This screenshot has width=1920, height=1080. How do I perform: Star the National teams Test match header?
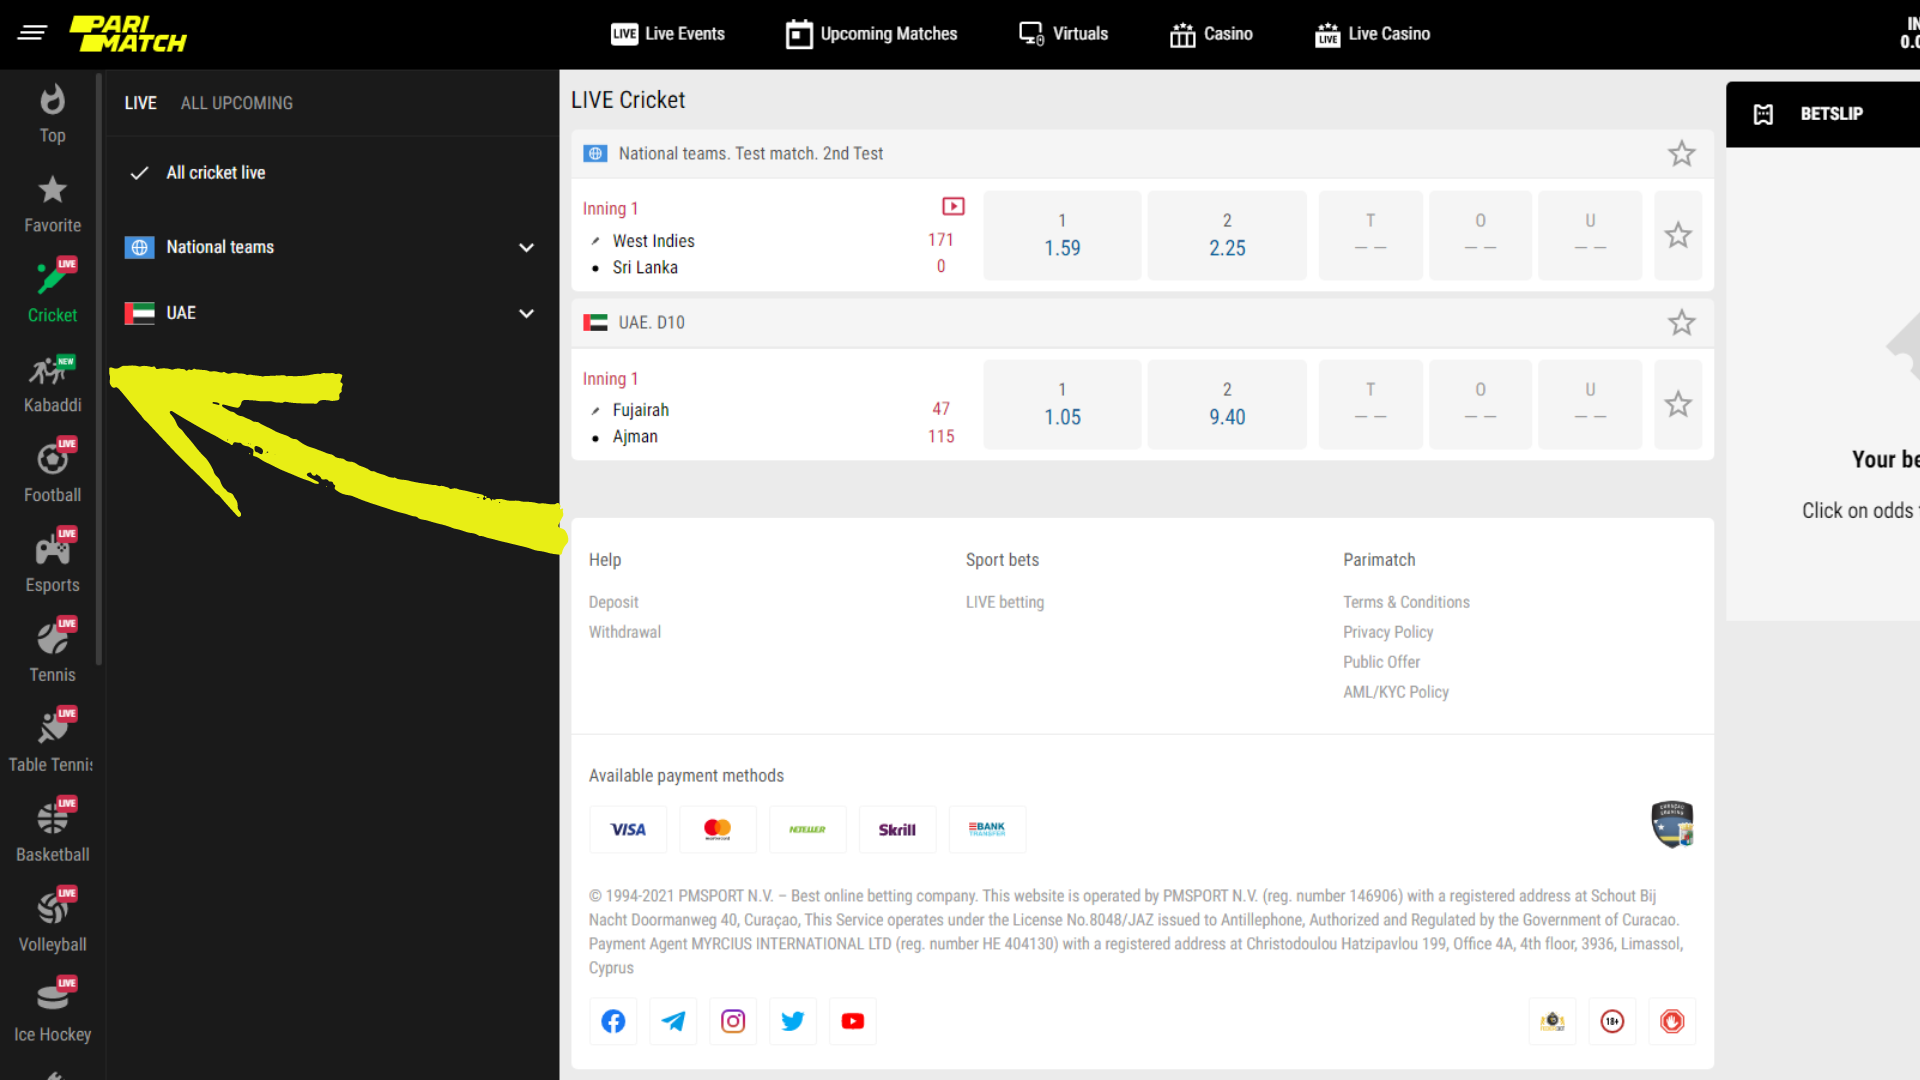pos(1681,154)
